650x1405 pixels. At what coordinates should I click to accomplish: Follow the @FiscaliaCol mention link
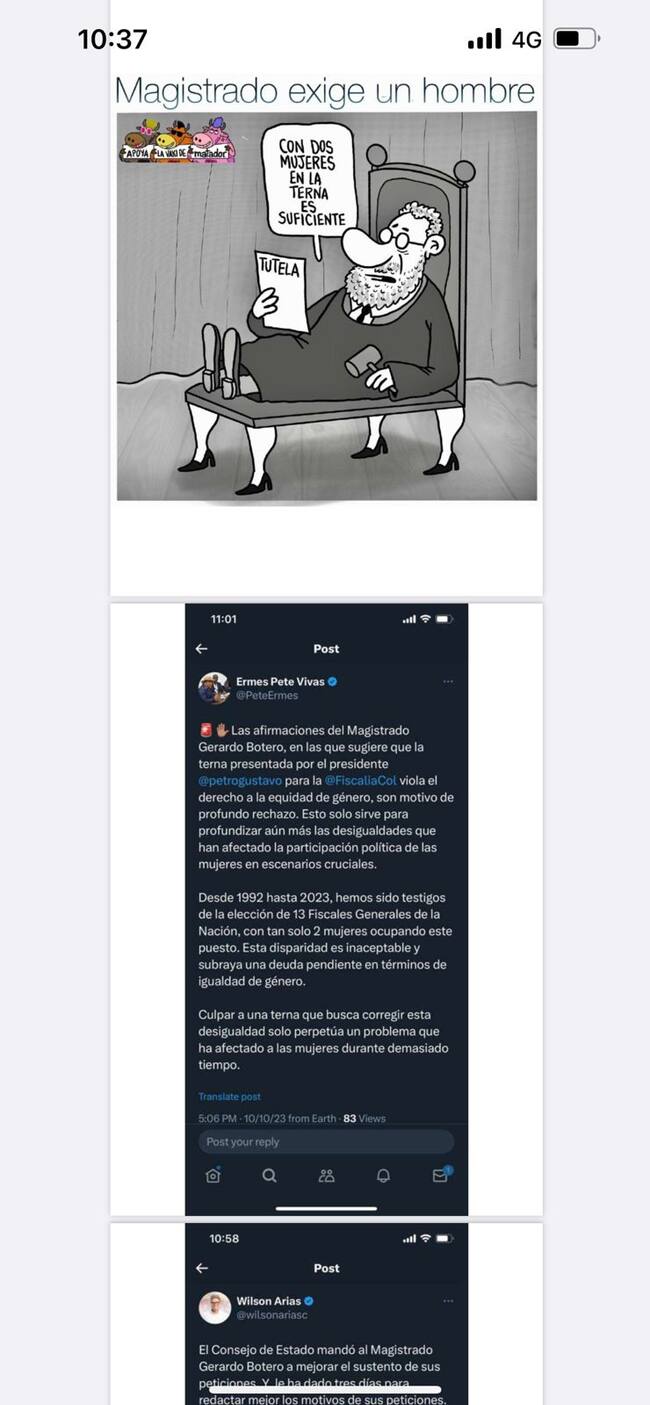click(x=361, y=780)
